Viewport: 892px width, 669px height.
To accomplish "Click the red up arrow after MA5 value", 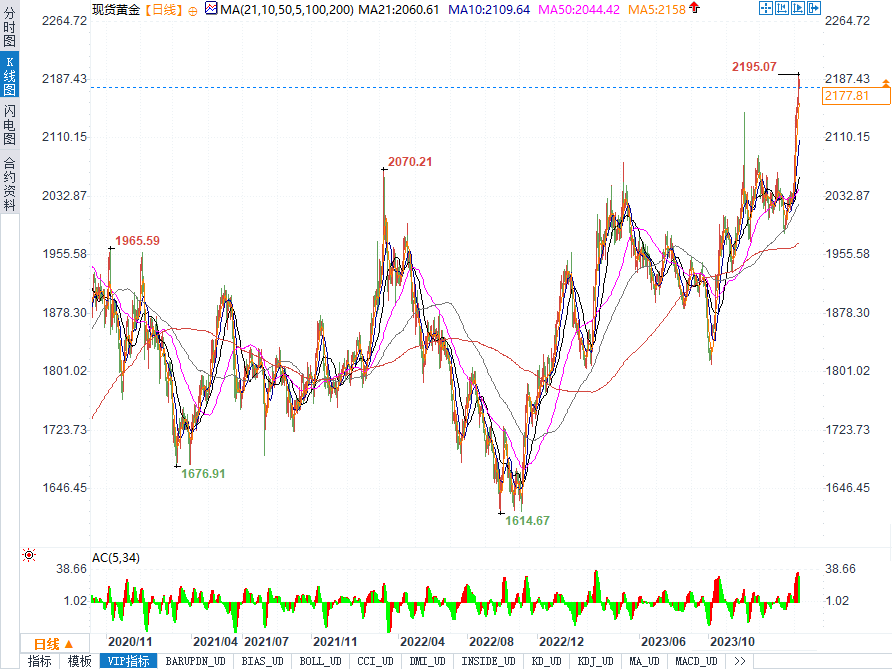I will coord(694,8).
